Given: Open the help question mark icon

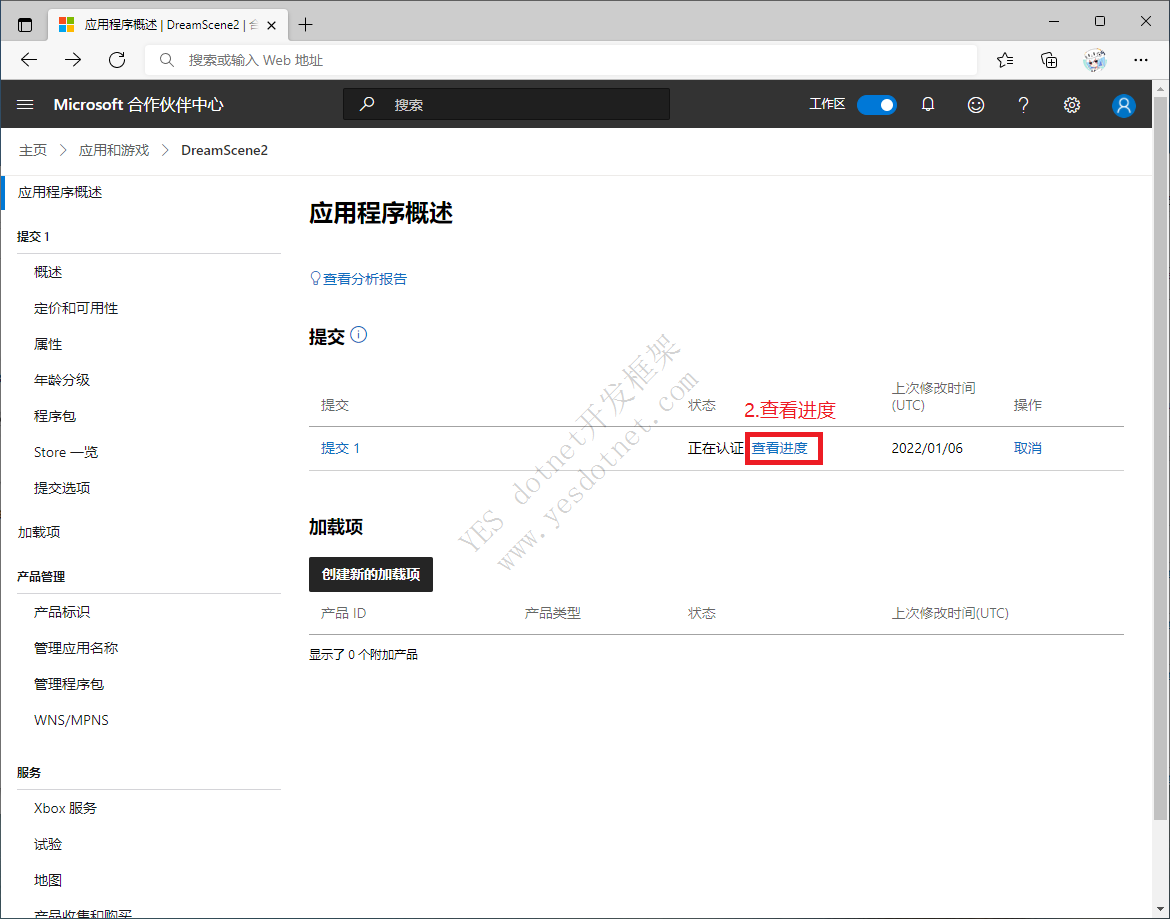Looking at the screenshot, I should (1023, 105).
